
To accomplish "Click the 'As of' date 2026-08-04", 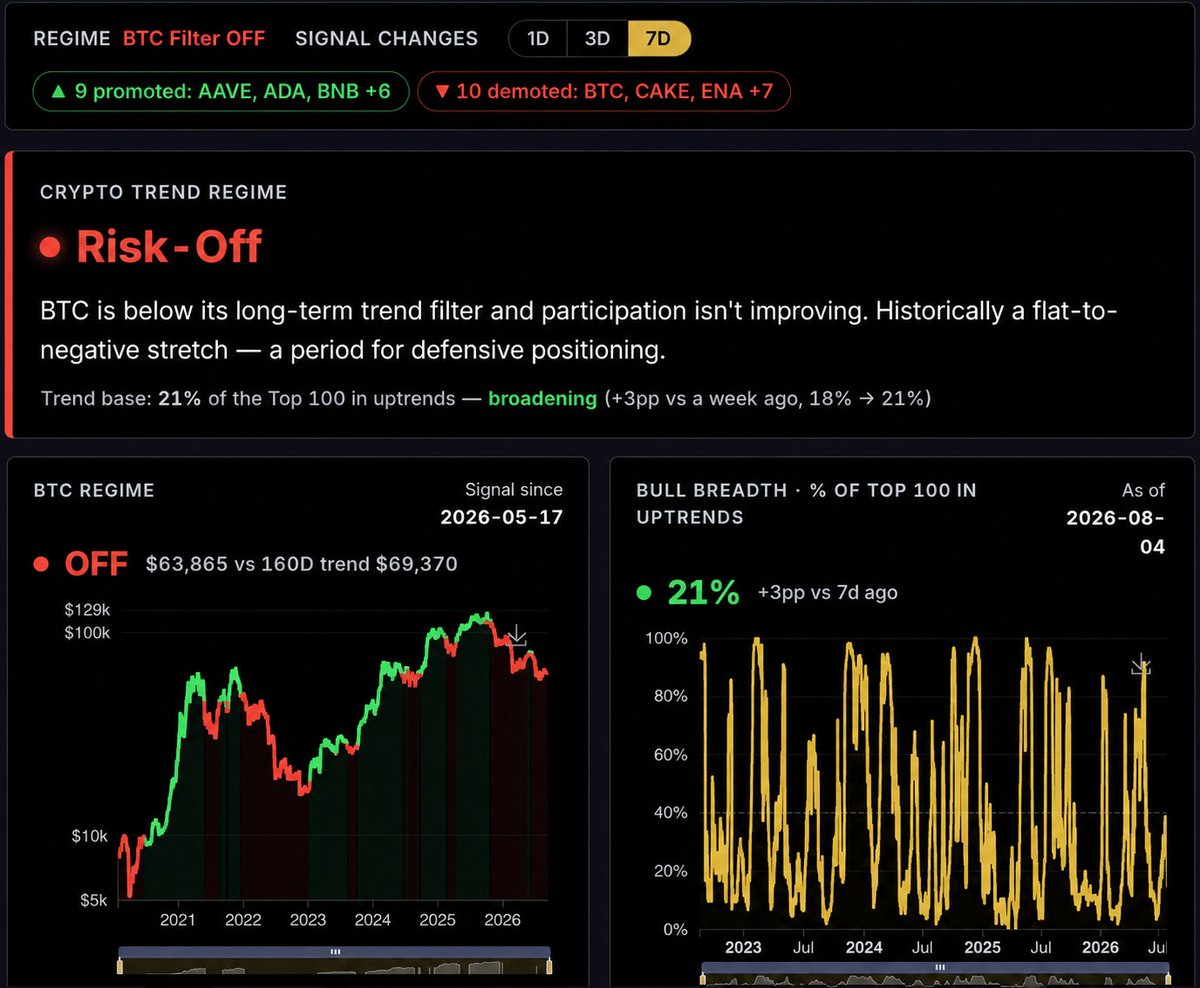I will click(1115, 531).
